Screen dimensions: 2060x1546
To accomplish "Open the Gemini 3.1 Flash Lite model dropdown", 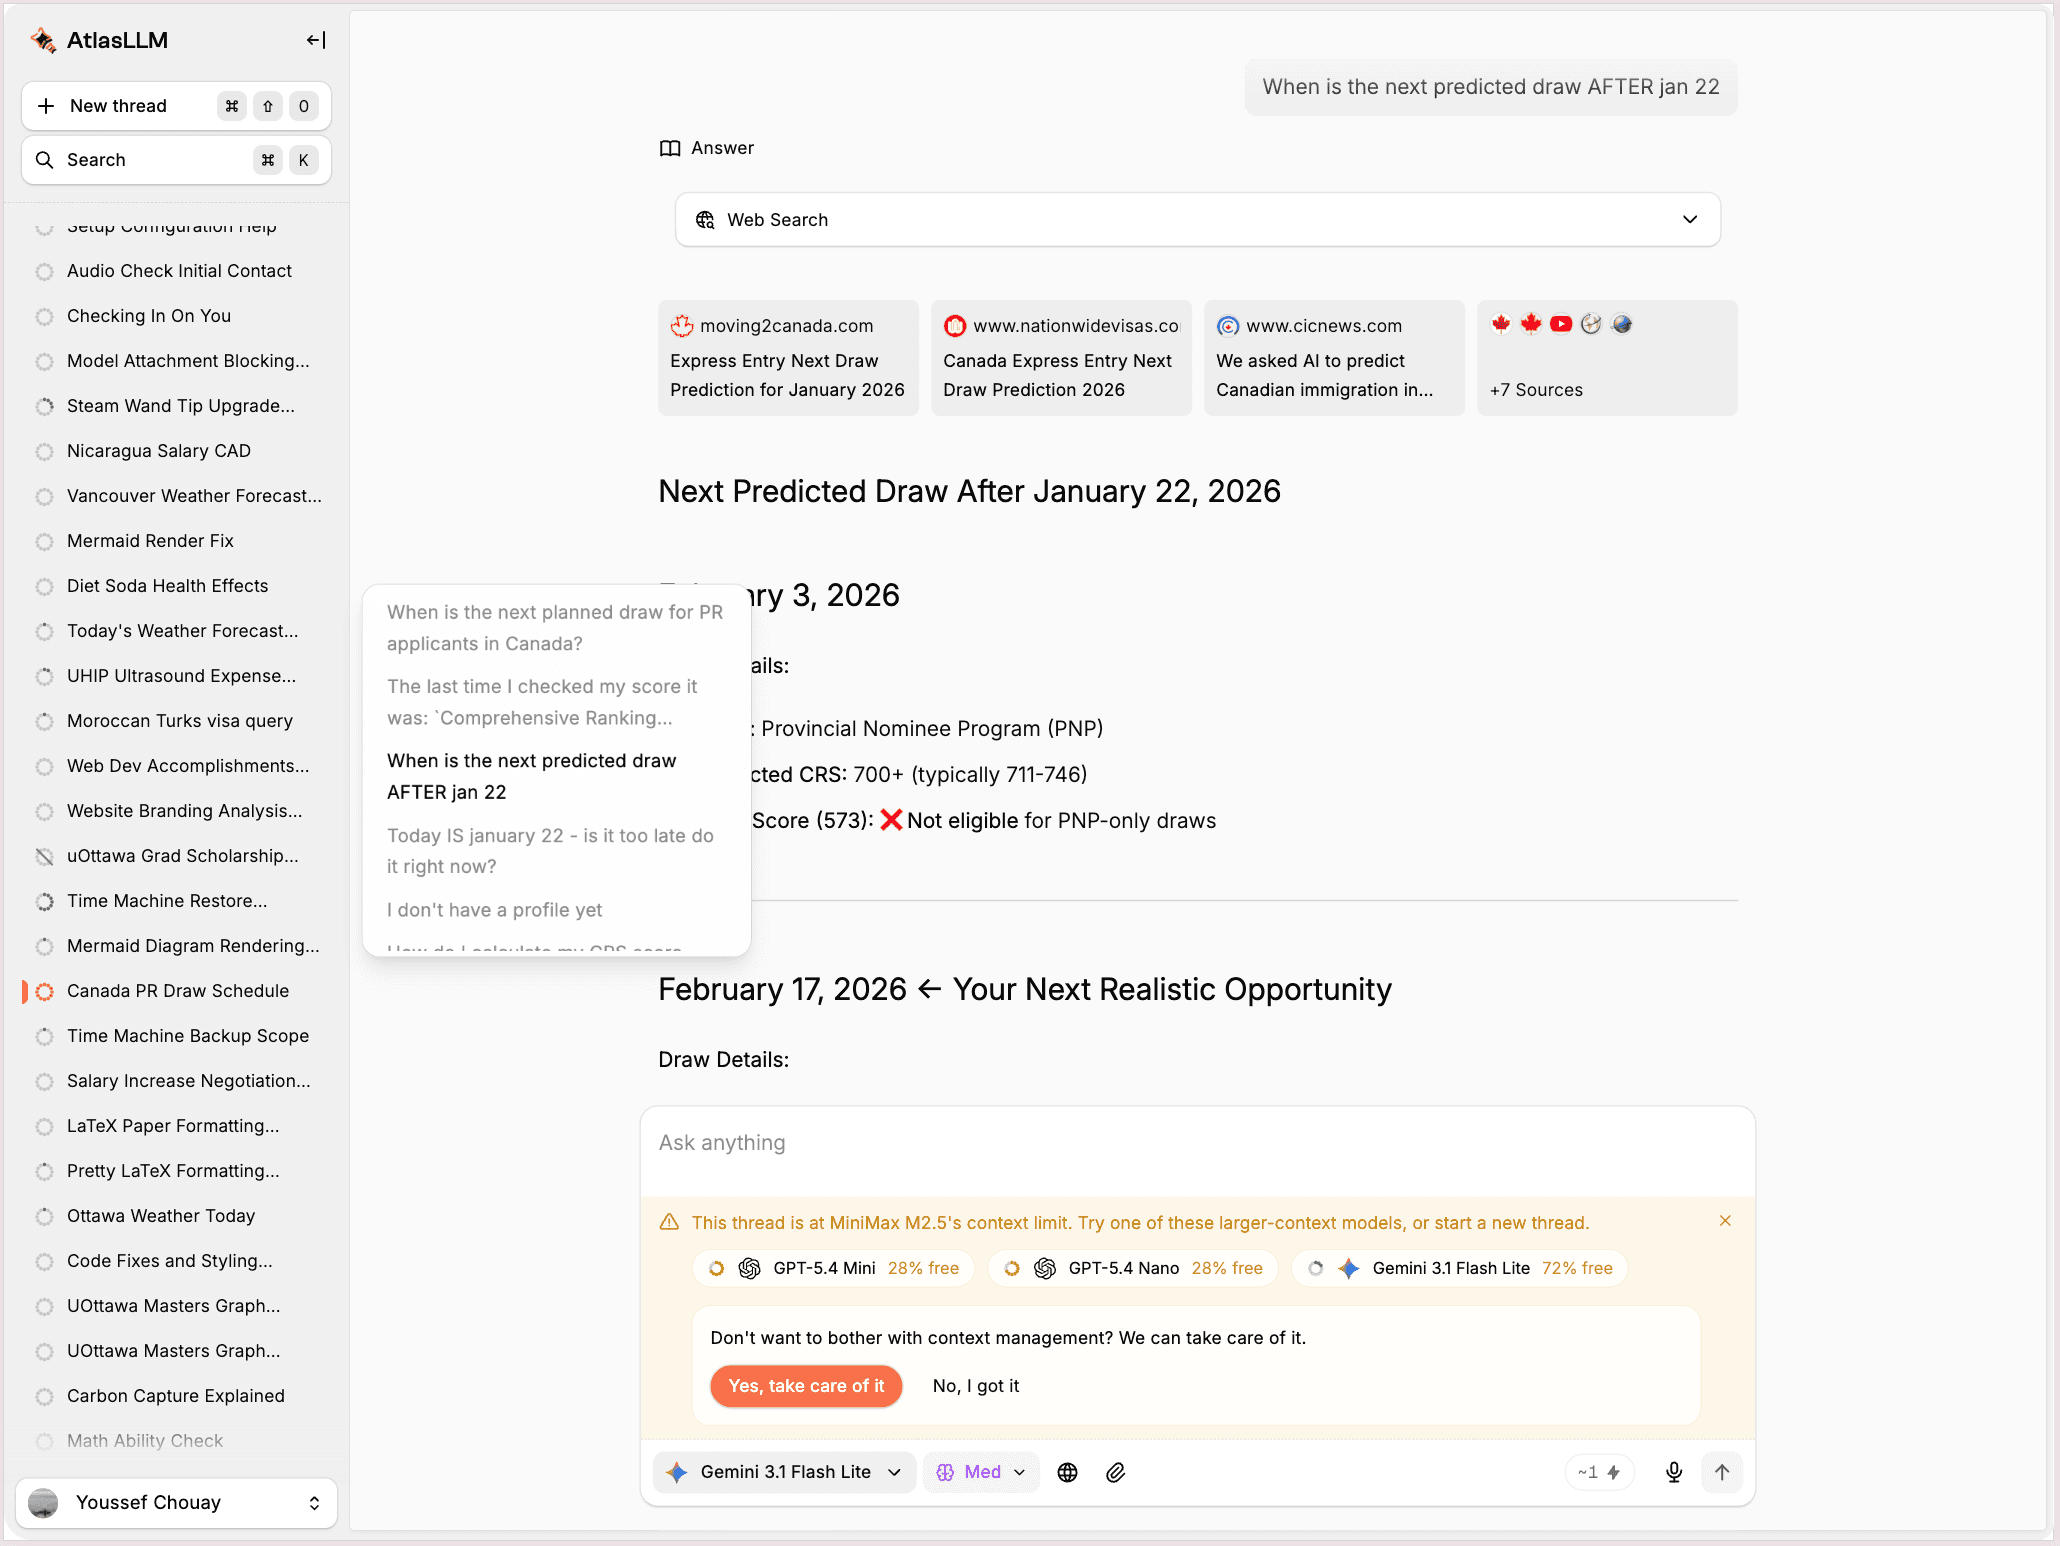I will click(x=785, y=1472).
